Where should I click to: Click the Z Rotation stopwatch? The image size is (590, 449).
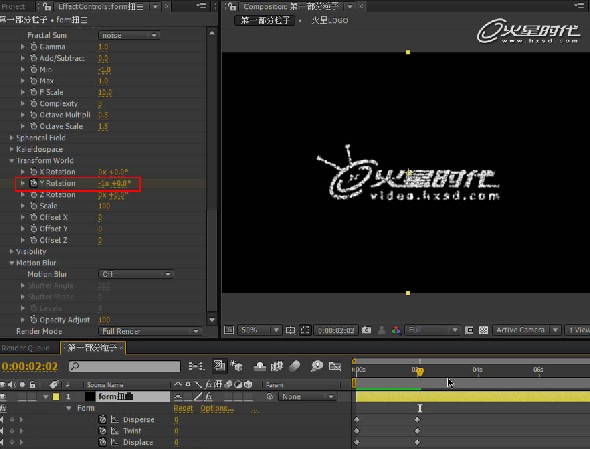point(33,195)
